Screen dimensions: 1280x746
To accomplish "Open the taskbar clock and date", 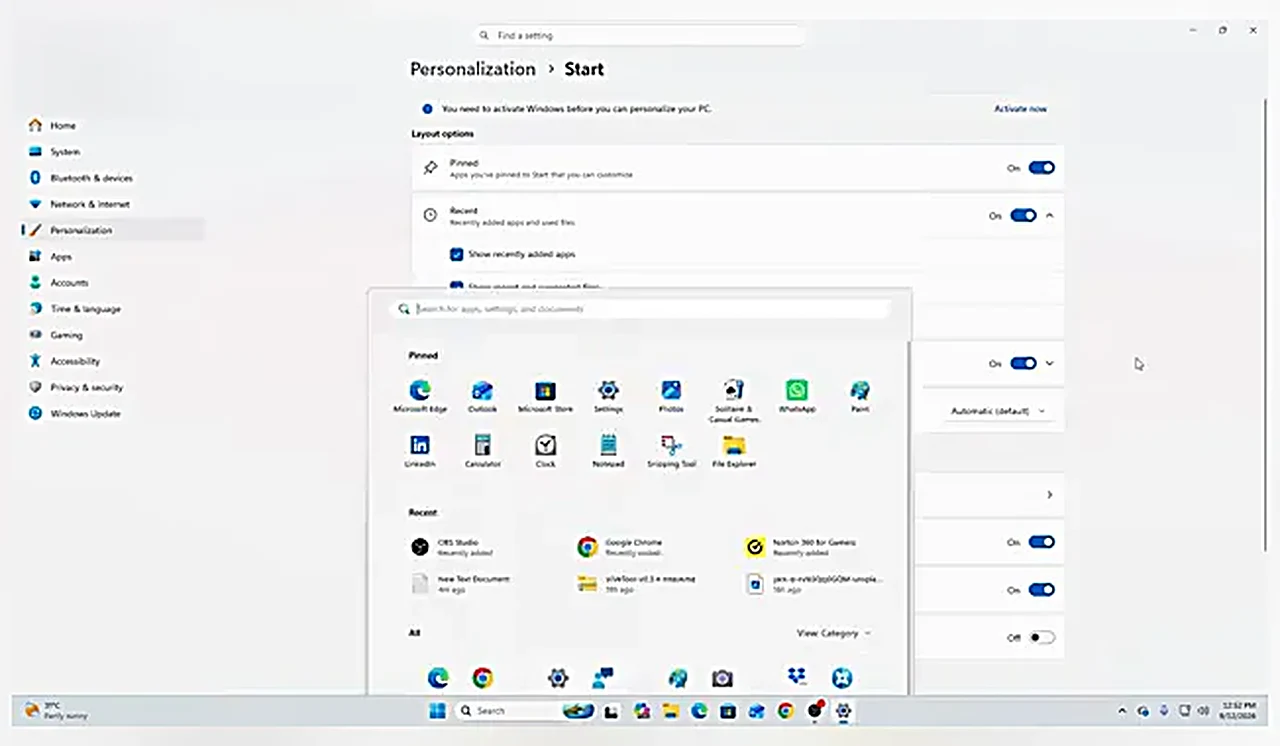I will click(x=1239, y=711).
